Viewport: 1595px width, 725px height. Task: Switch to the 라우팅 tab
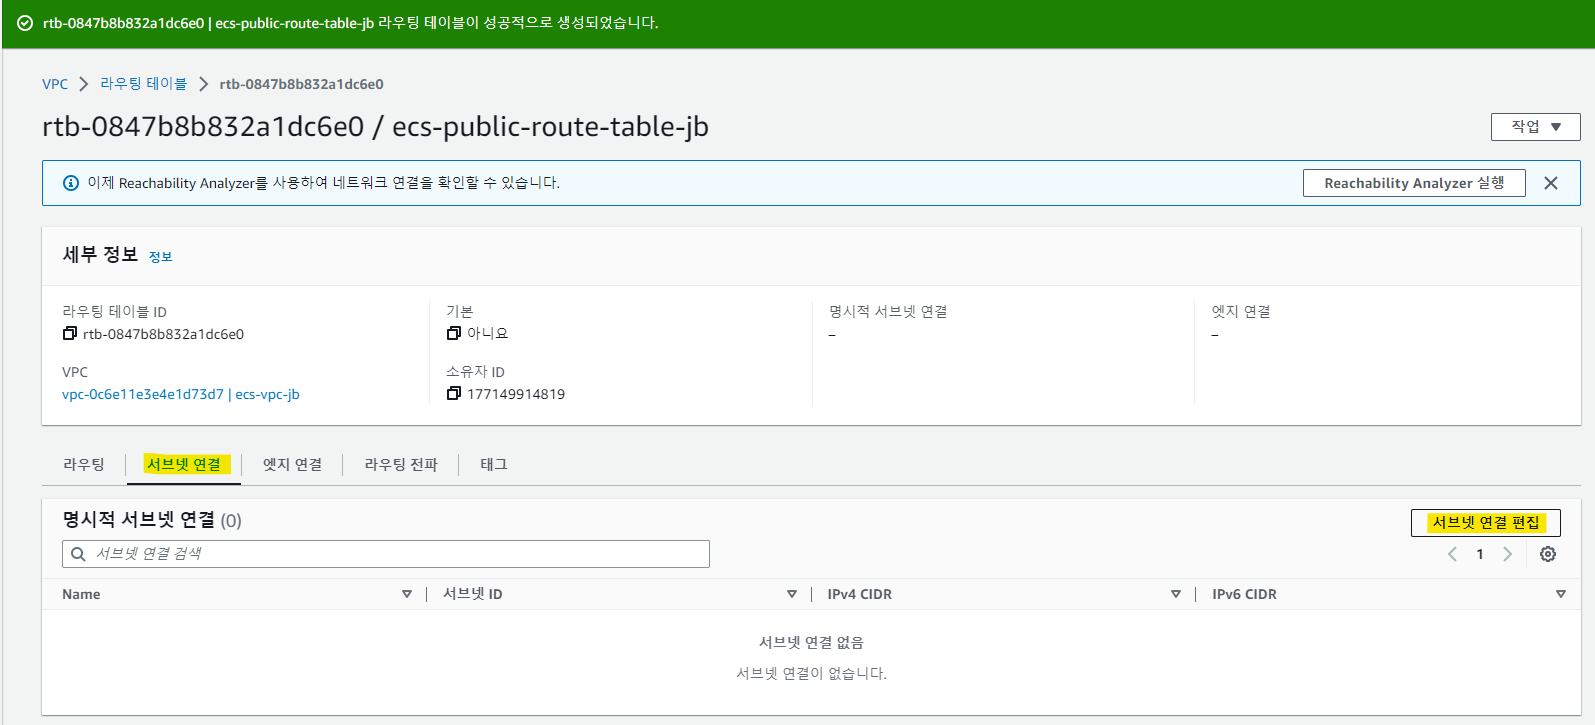pos(84,465)
